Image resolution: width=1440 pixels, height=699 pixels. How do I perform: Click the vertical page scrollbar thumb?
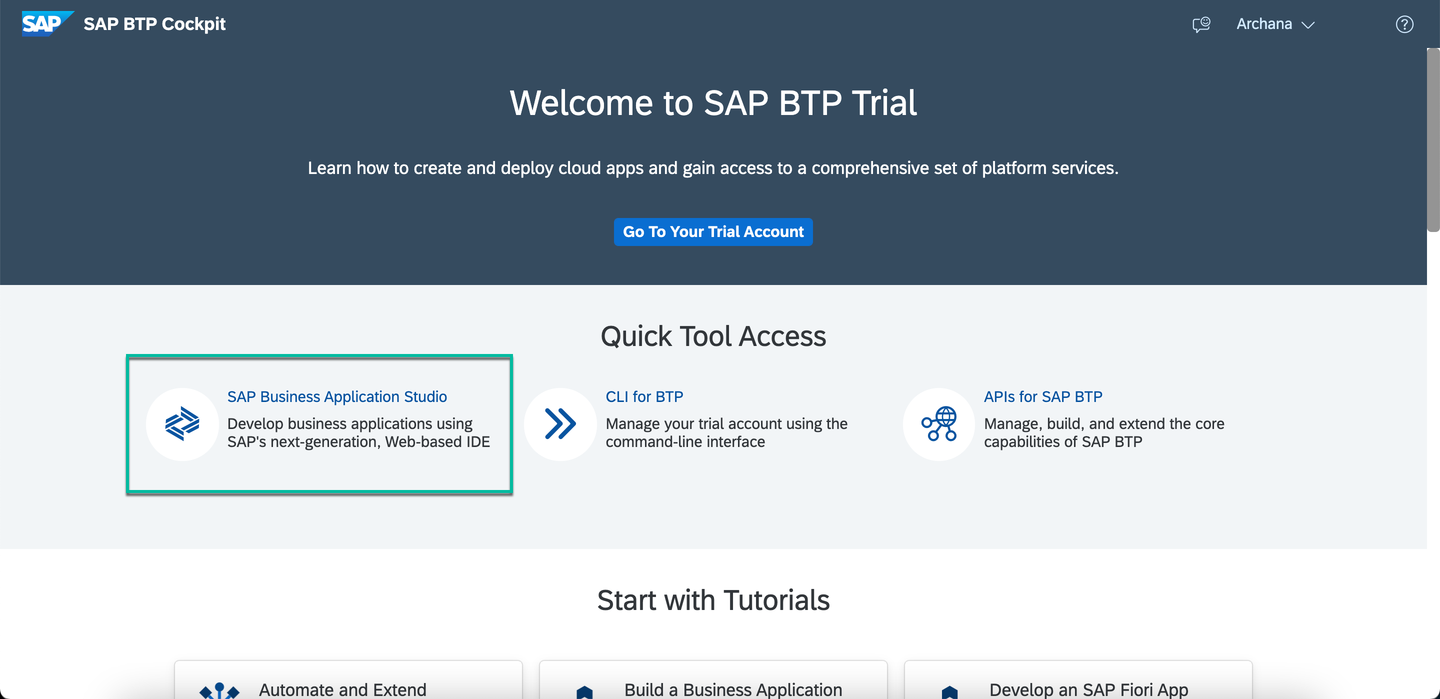[x=1433, y=140]
